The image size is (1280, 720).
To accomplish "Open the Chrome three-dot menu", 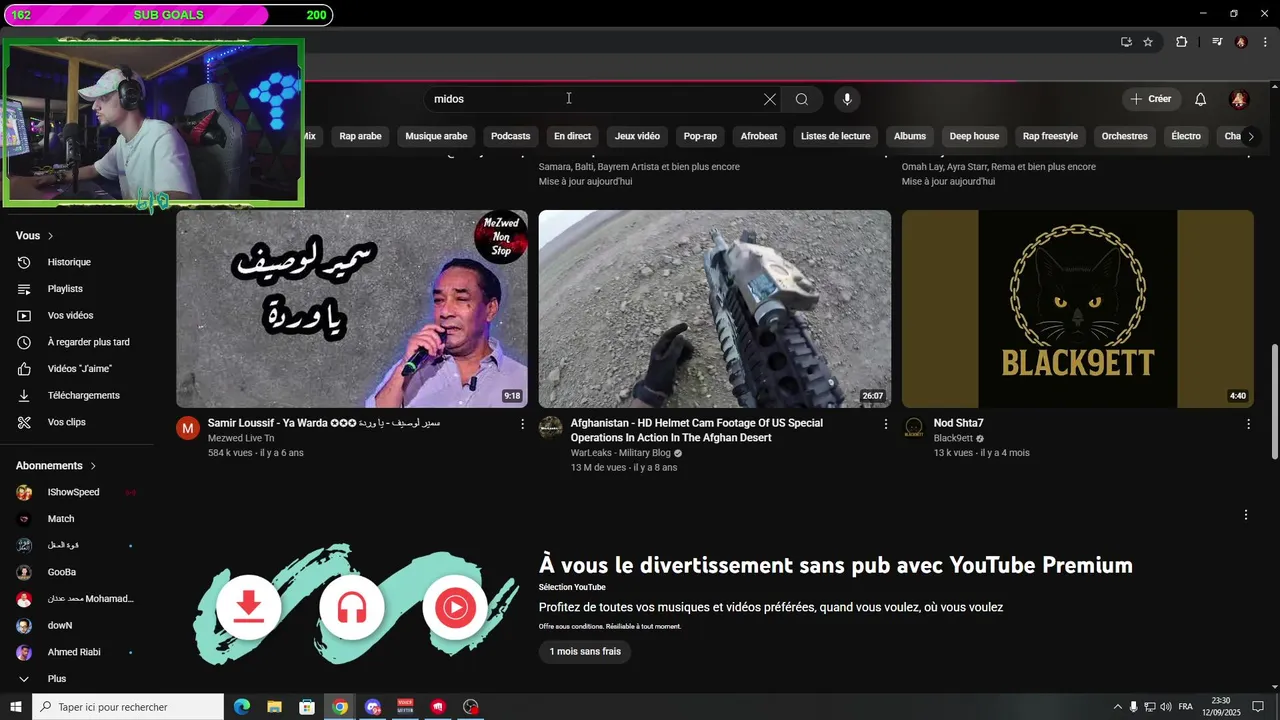I will coord(1265,42).
